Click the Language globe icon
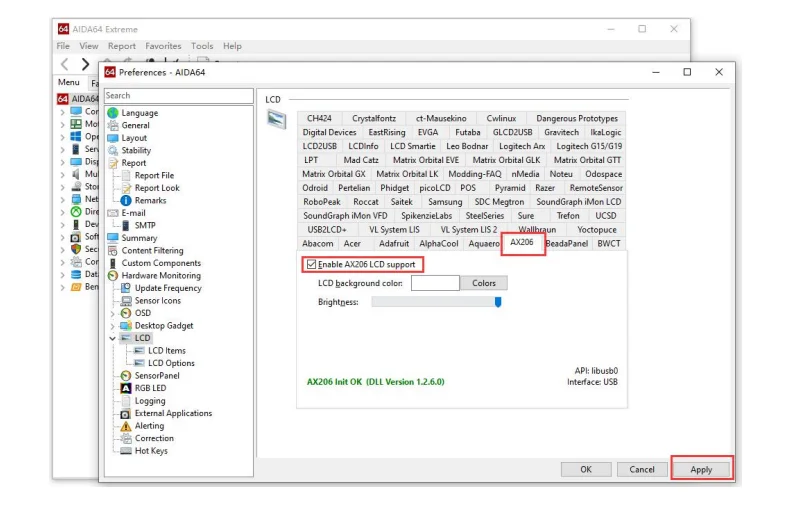Image resolution: width=806 pixels, height=524 pixels. tap(113, 113)
